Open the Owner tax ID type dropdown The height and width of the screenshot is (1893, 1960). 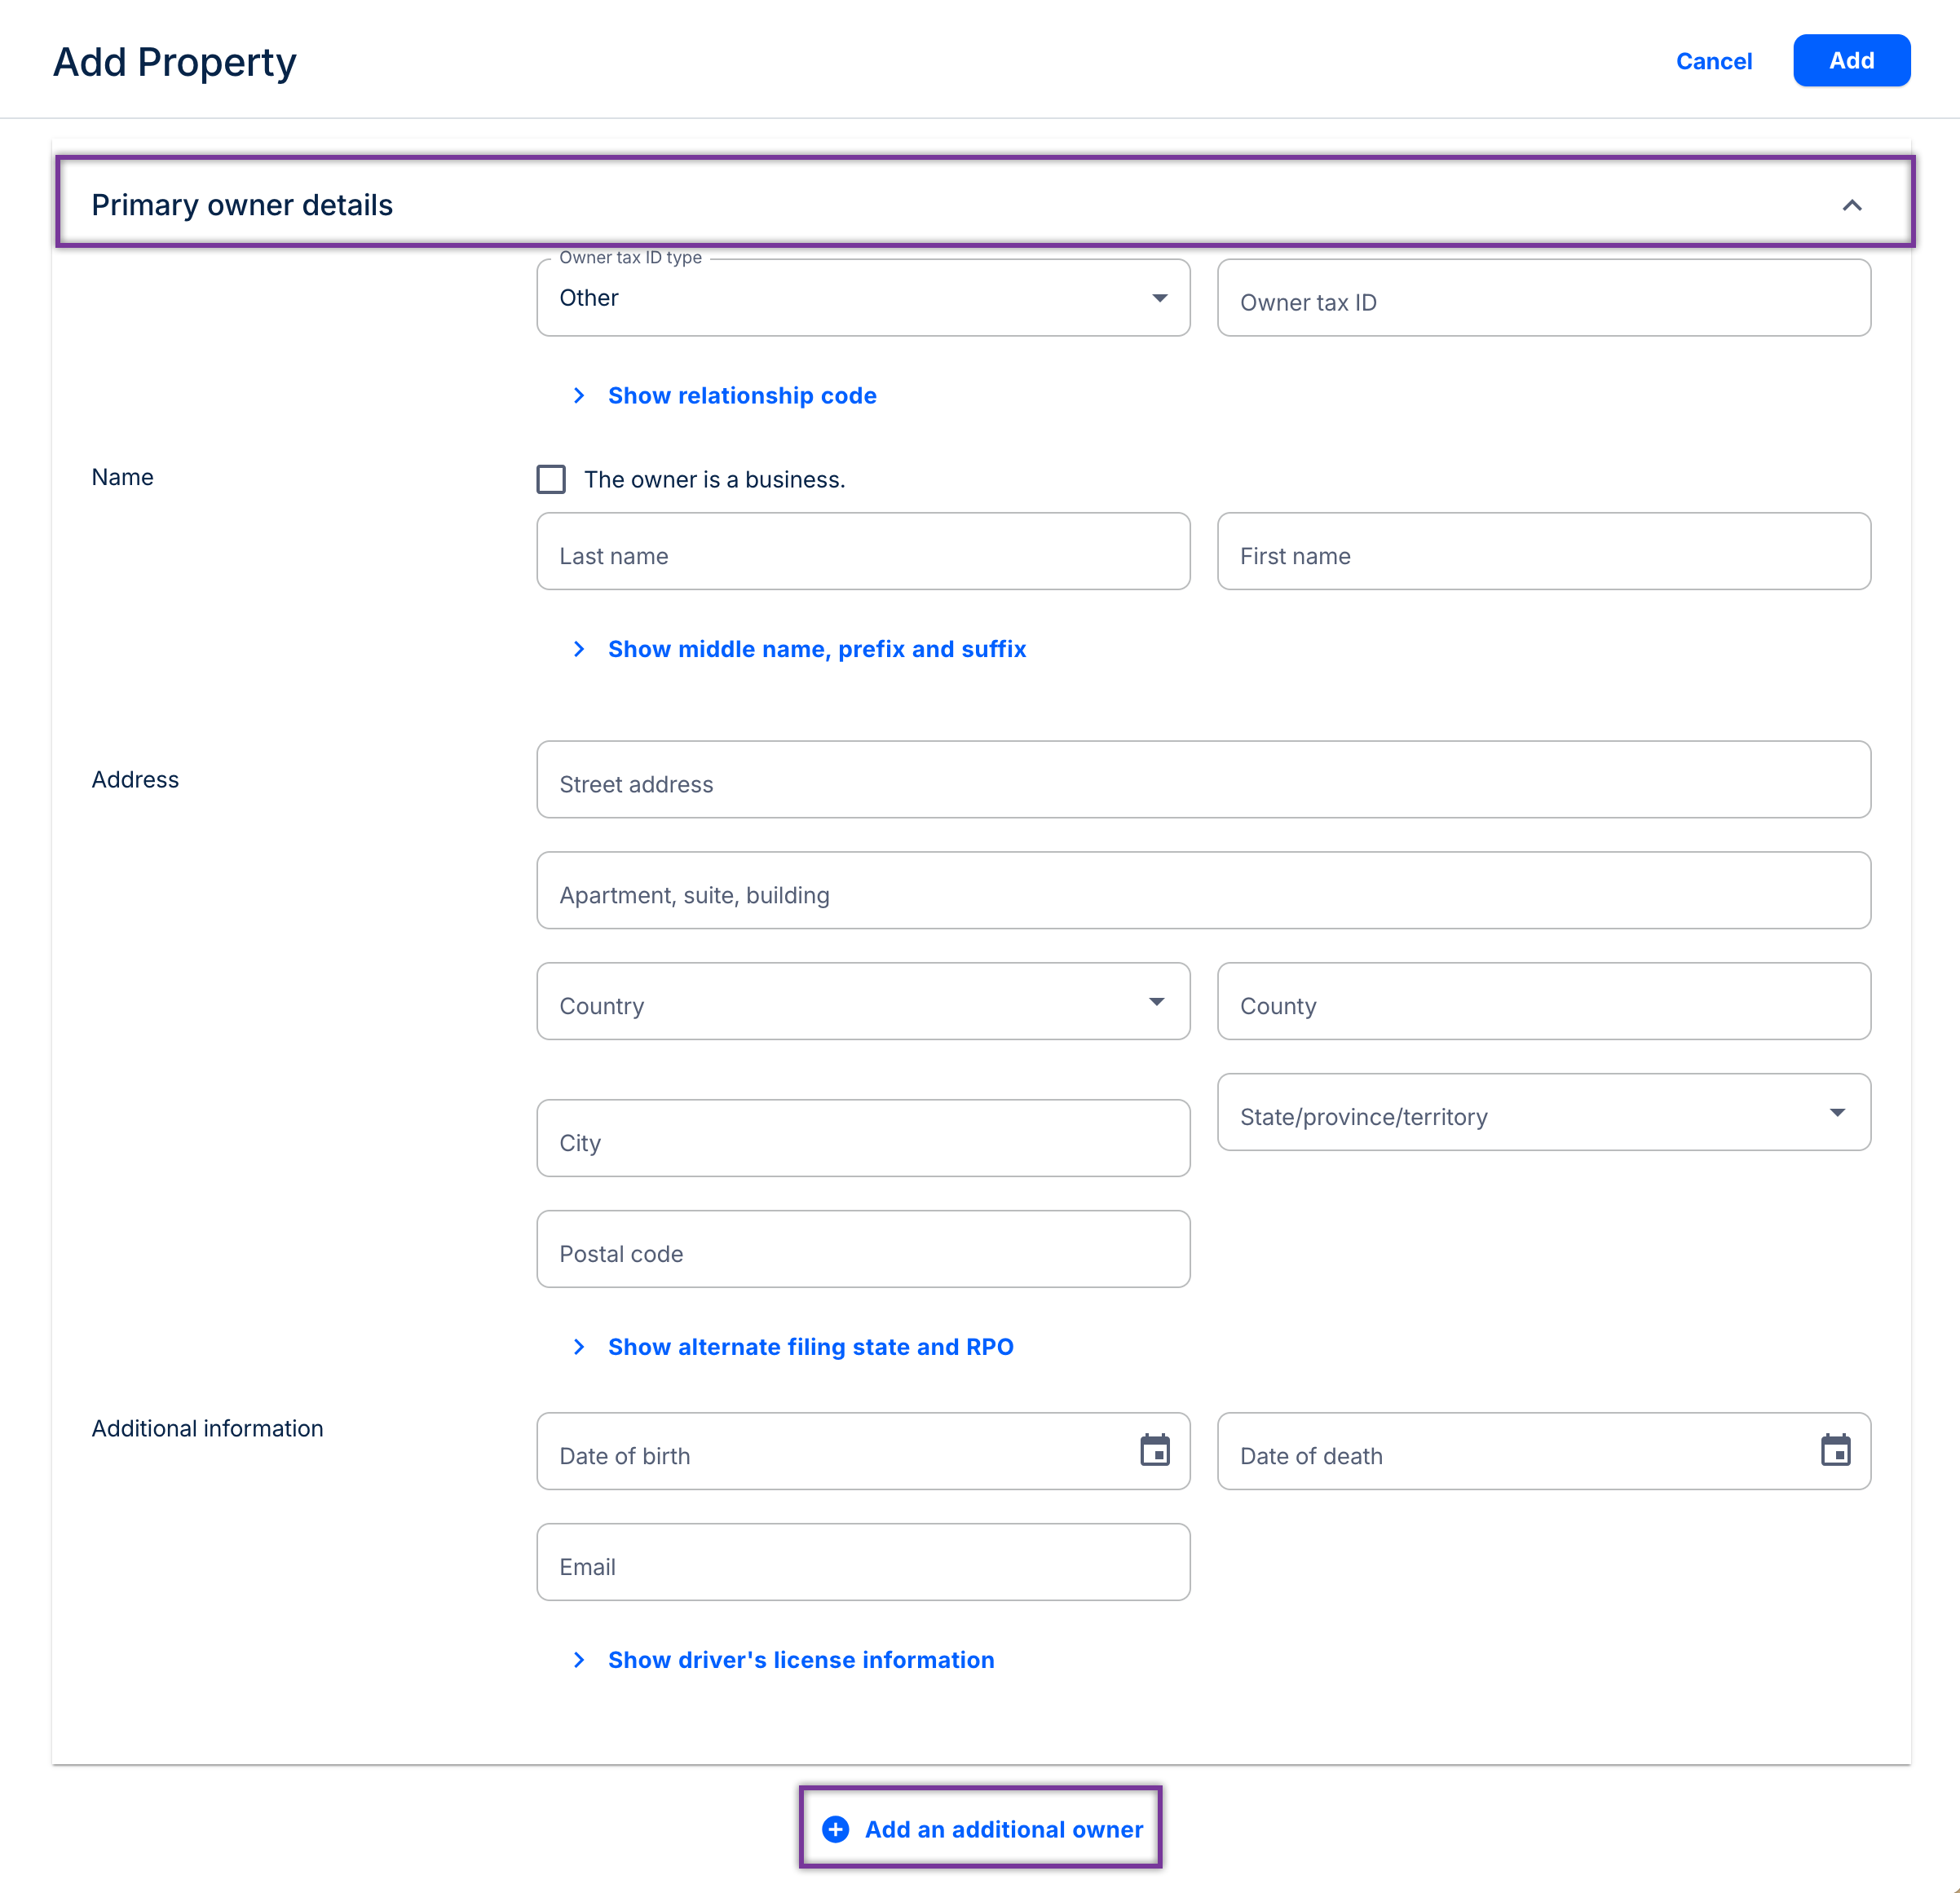coord(862,298)
